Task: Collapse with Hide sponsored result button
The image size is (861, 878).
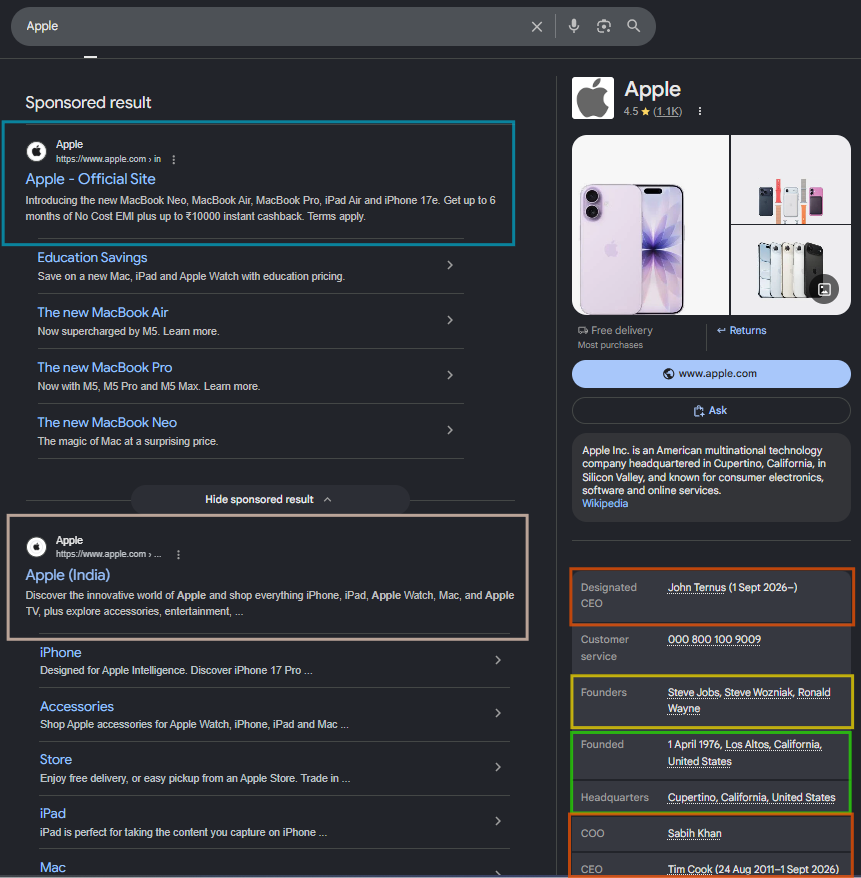Action: click(x=270, y=499)
